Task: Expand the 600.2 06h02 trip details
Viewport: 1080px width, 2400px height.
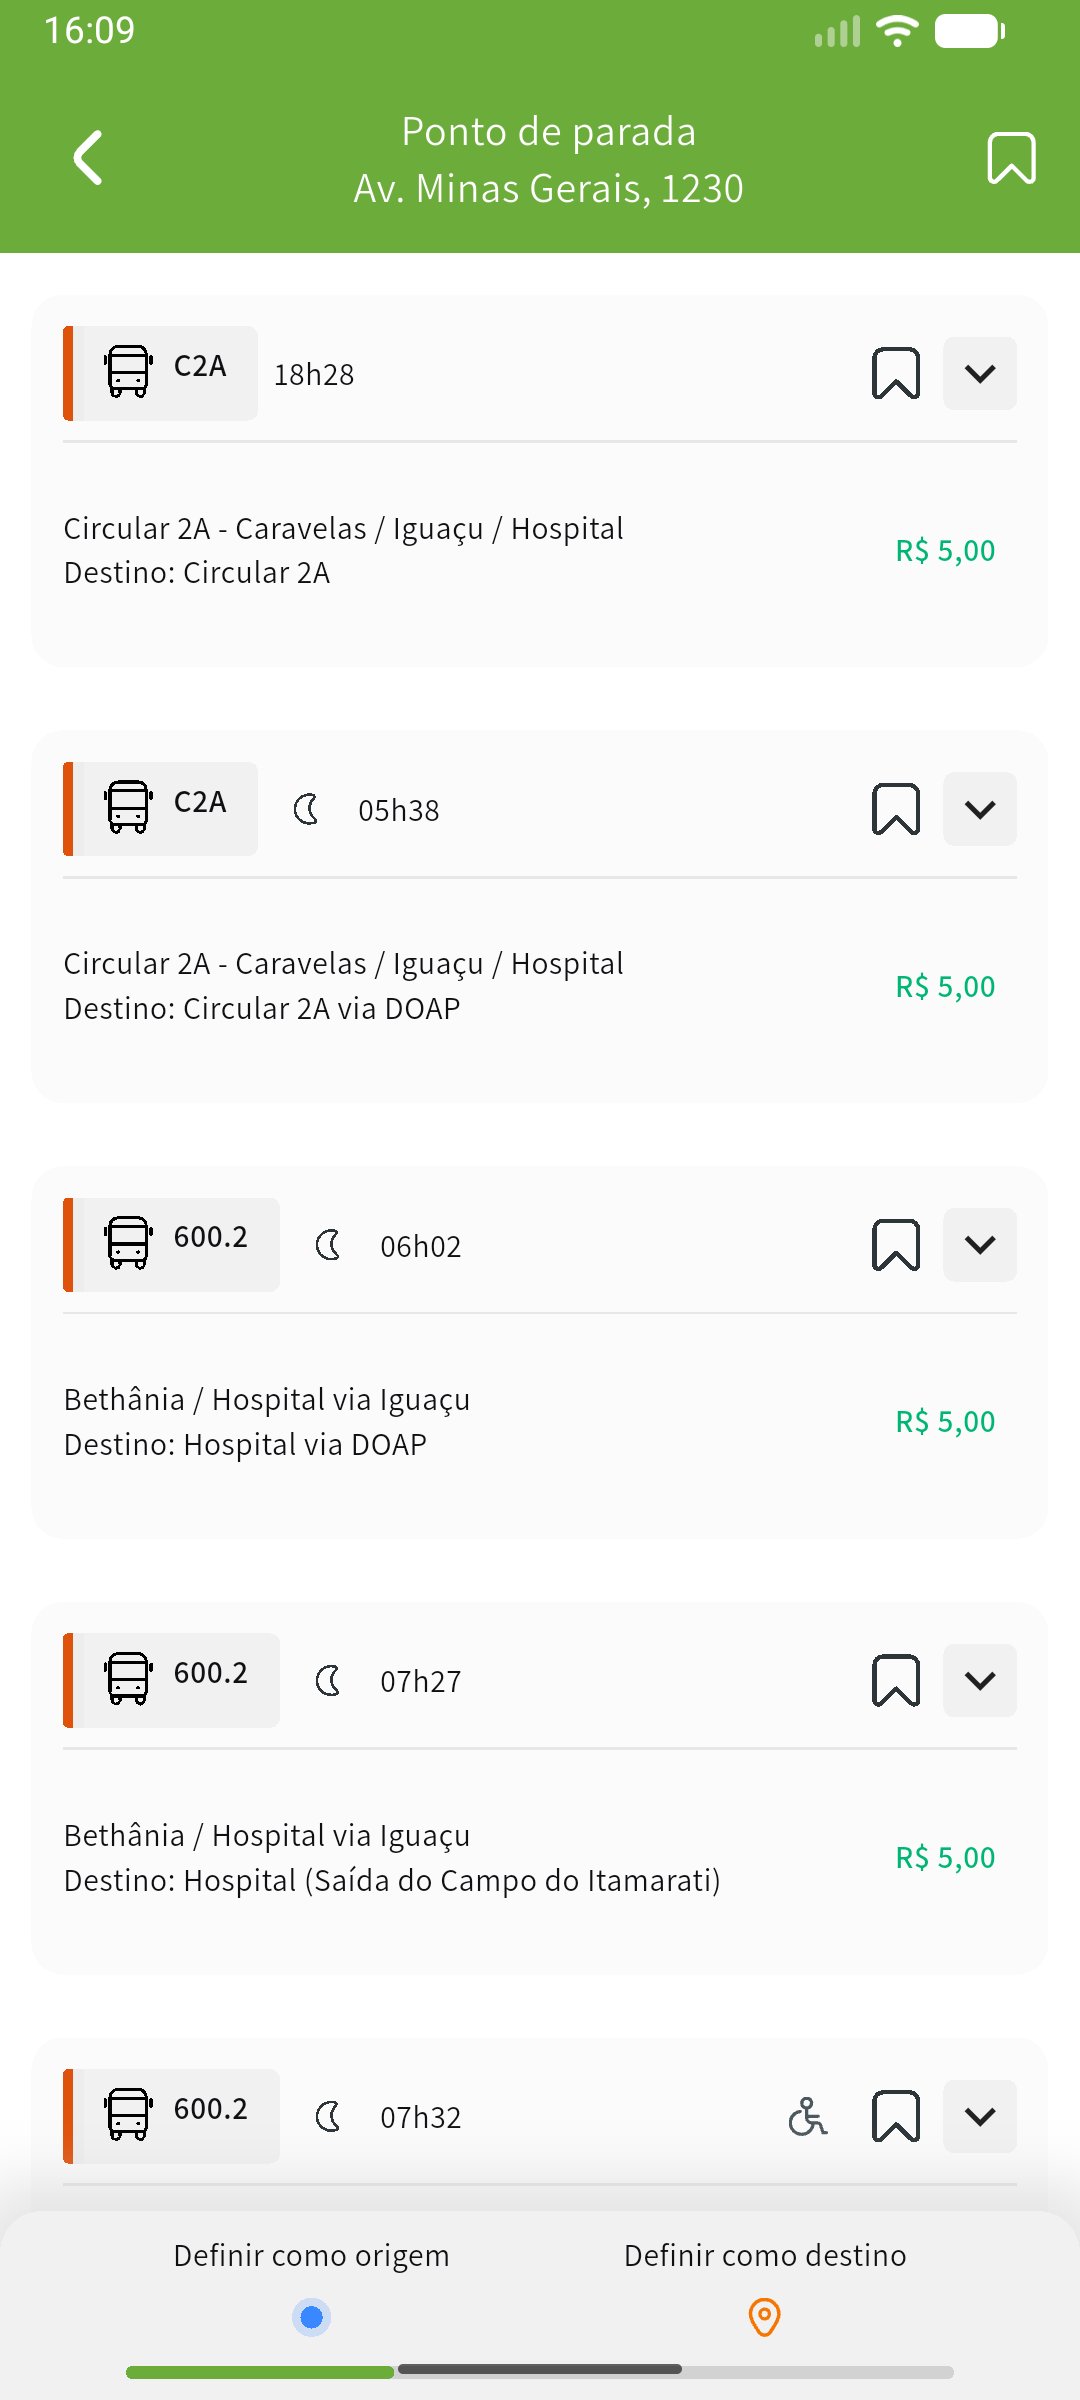Action: tap(980, 1245)
